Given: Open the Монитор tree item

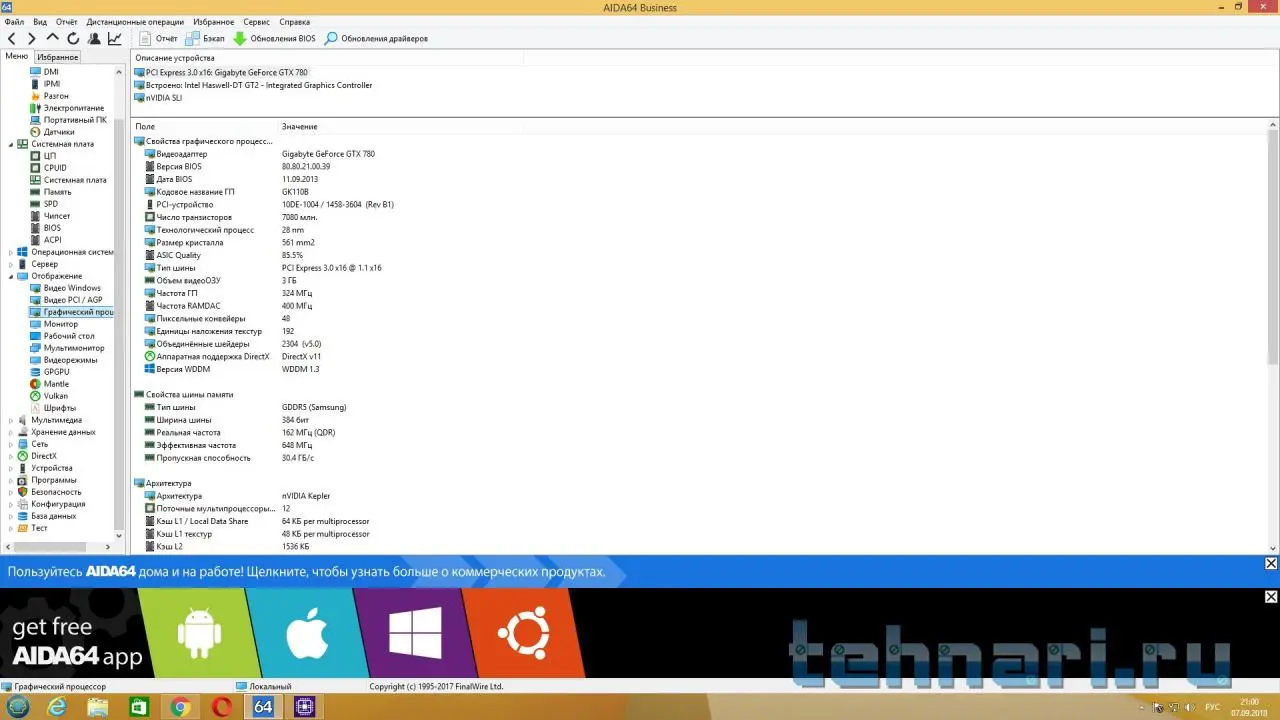Looking at the screenshot, I should point(61,324).
